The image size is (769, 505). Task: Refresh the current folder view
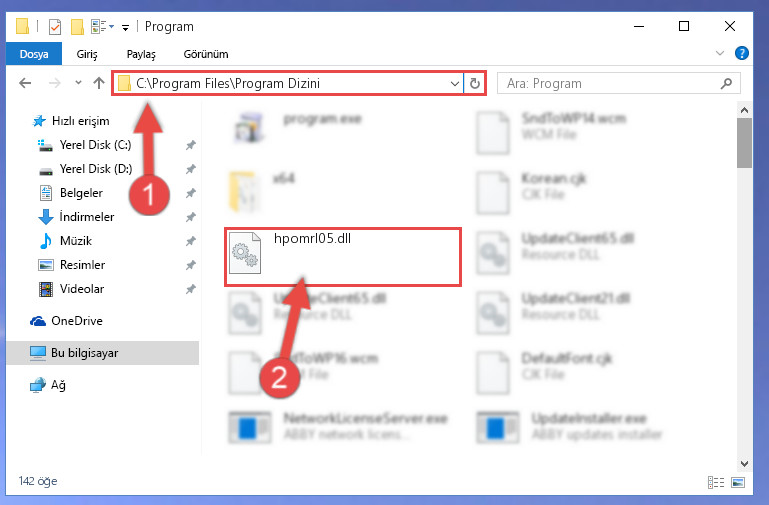tap(475, 83)
